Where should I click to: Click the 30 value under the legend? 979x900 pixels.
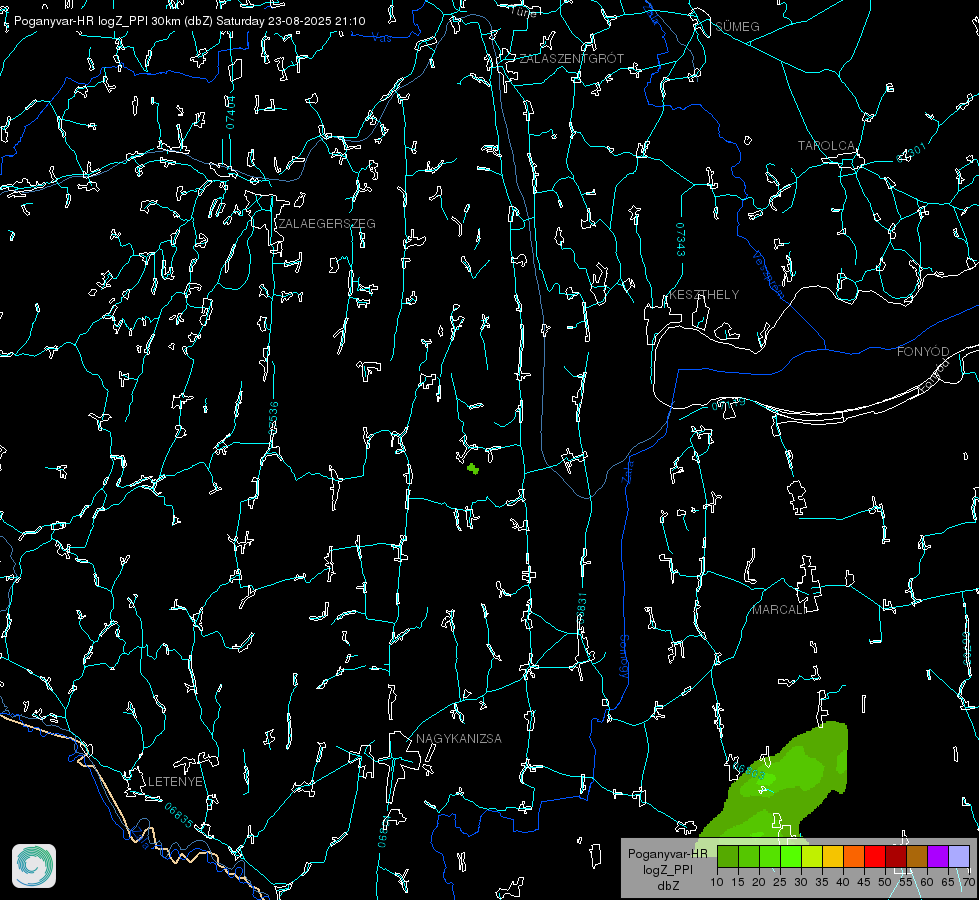coord(801,883)
